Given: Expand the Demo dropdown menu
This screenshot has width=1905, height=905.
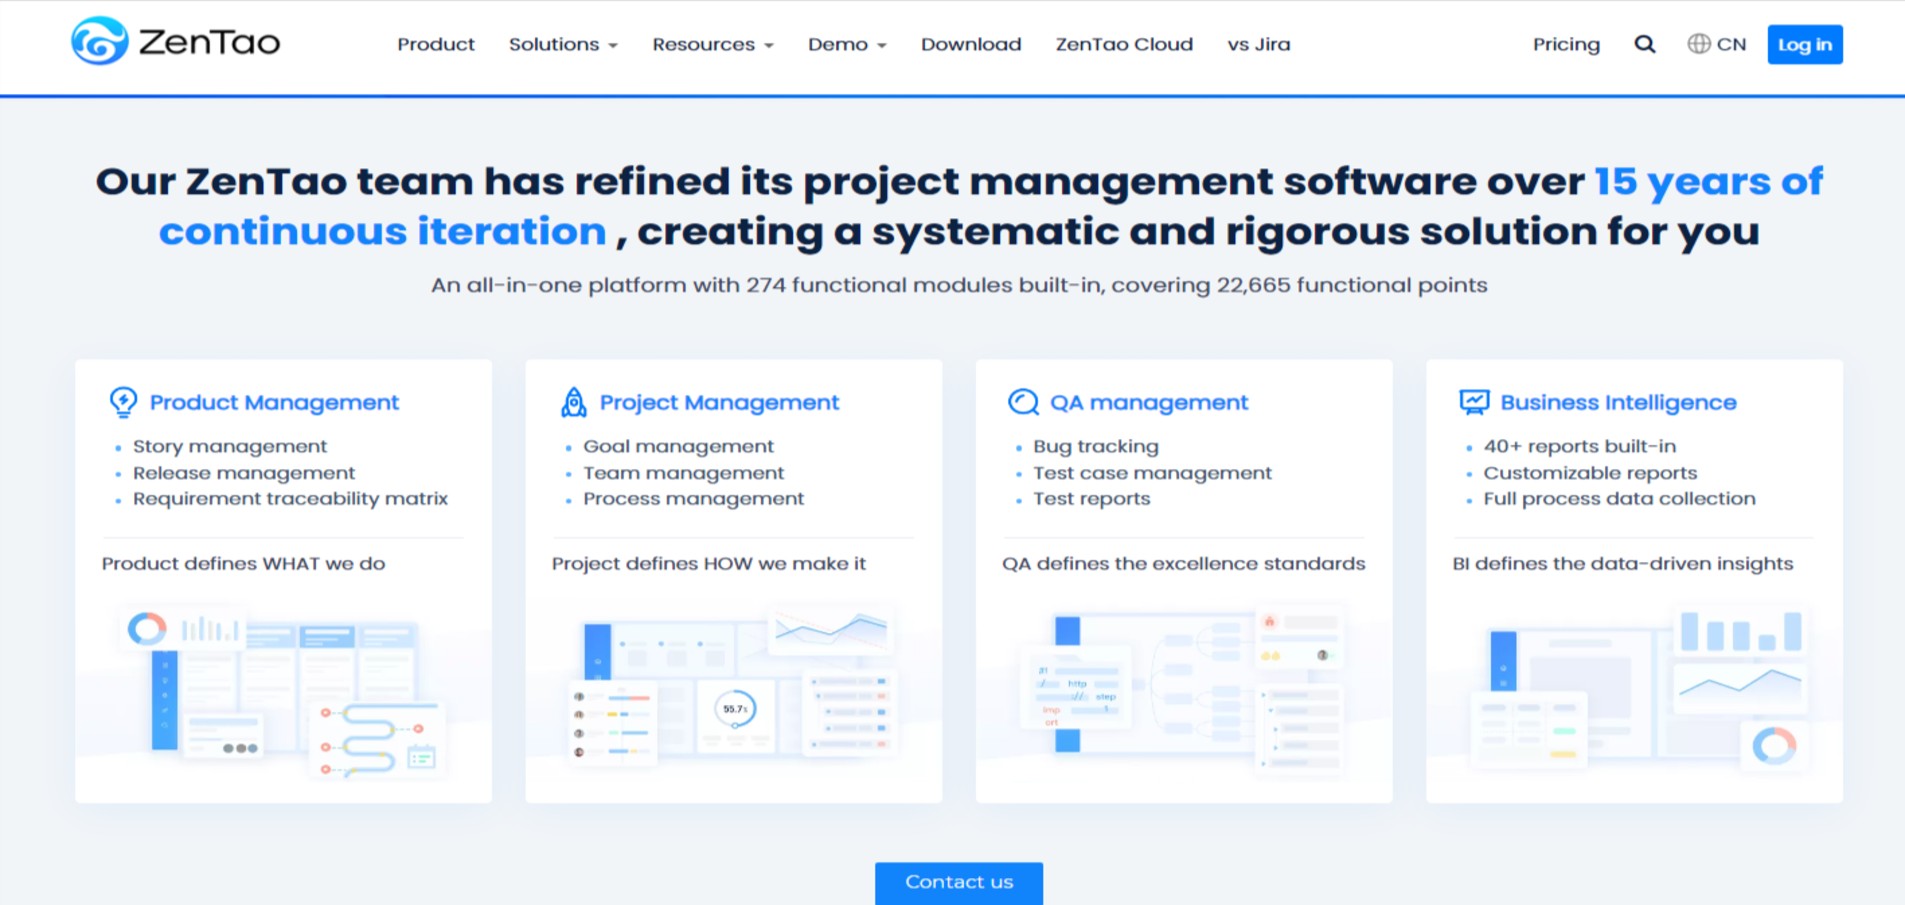Looking at the screenshot, I should (847, 44).
